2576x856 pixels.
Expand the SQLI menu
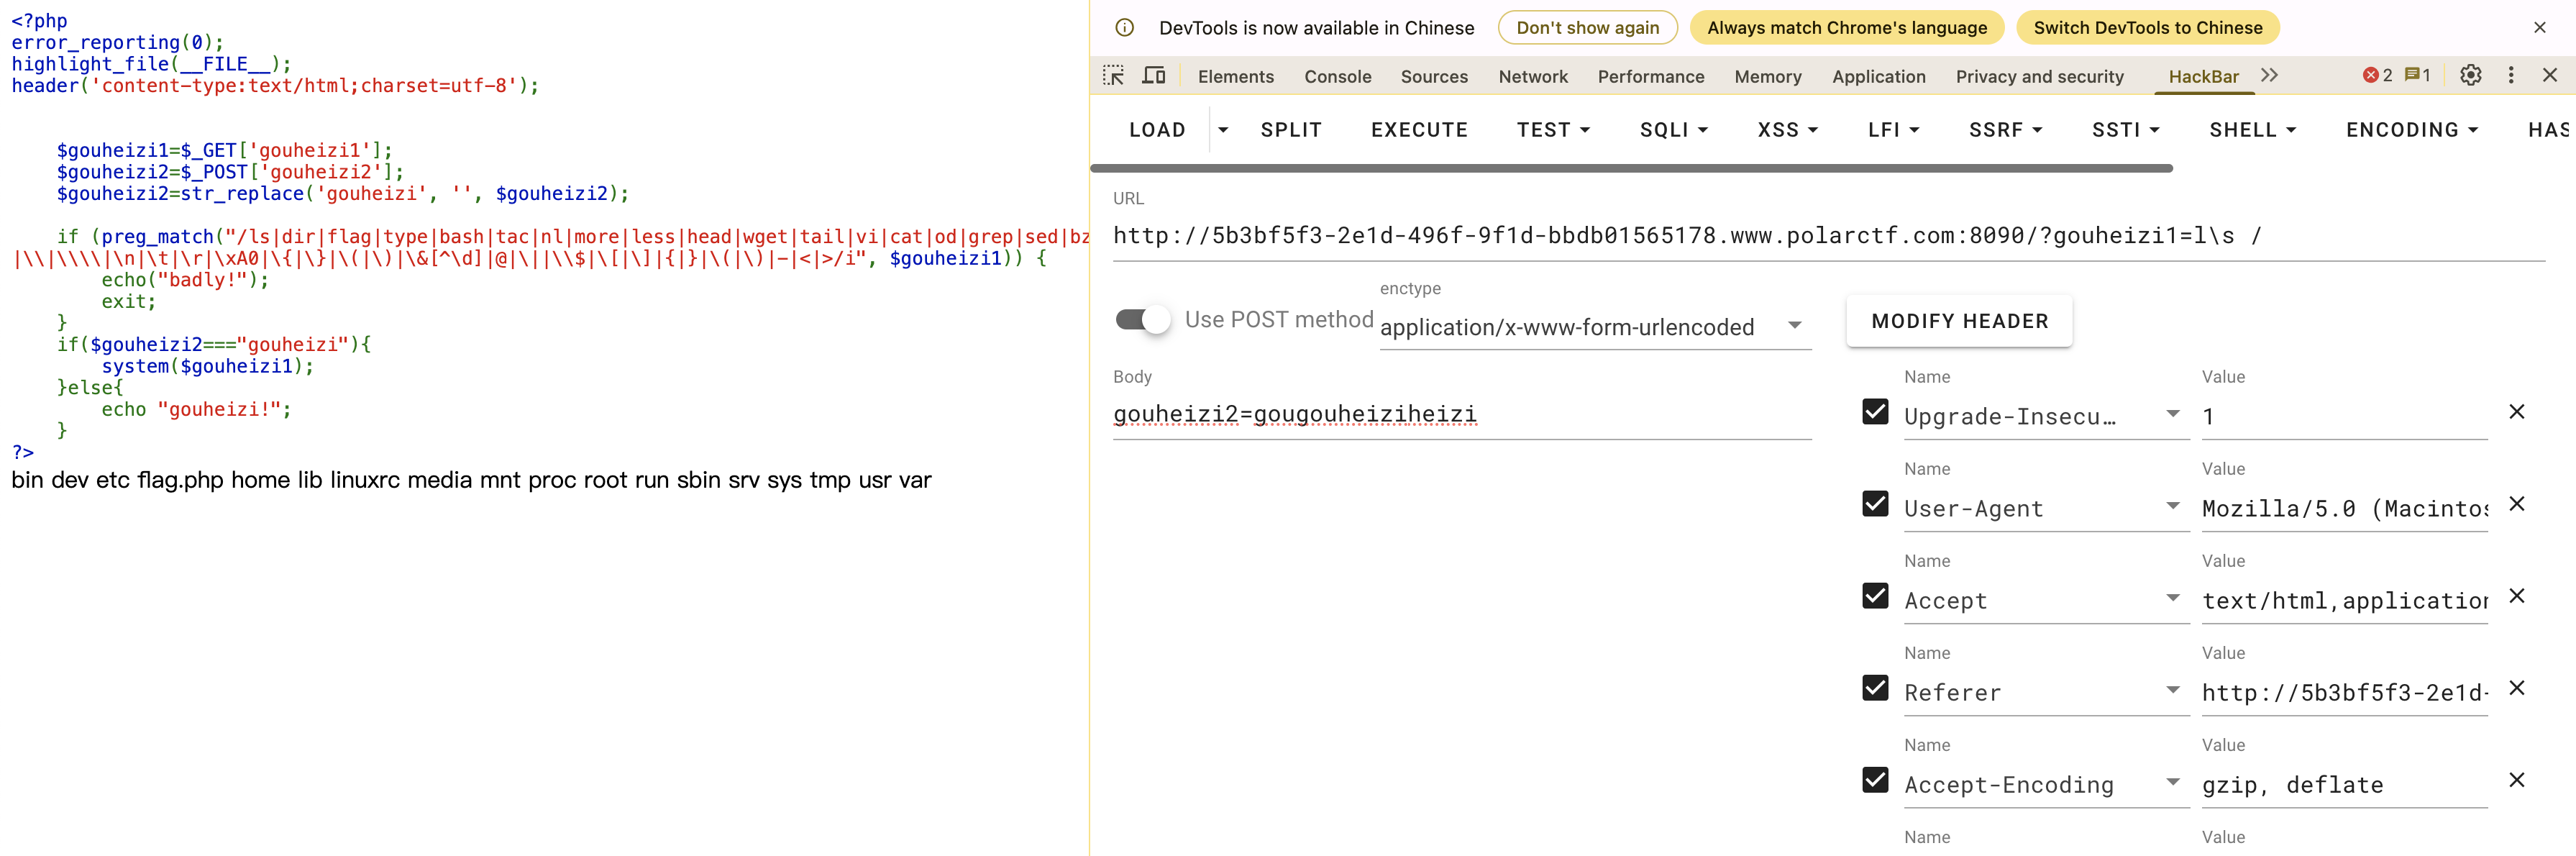[1673, 130]
